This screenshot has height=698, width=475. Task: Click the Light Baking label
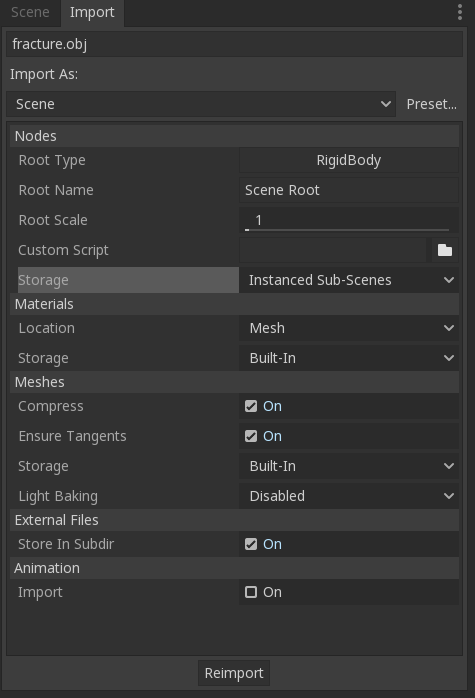coord(58,496)
